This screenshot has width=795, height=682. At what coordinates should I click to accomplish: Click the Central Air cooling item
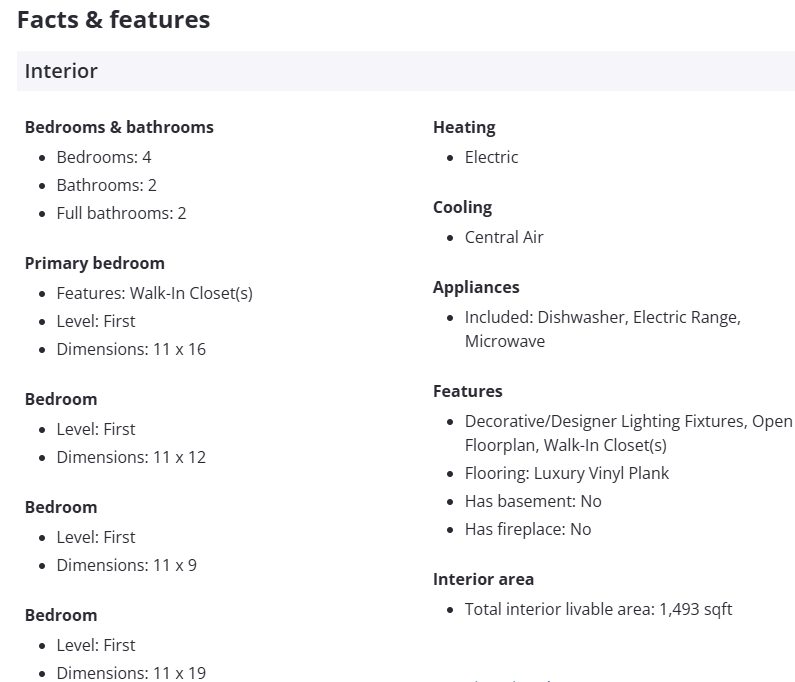click(x=504, y=237)
